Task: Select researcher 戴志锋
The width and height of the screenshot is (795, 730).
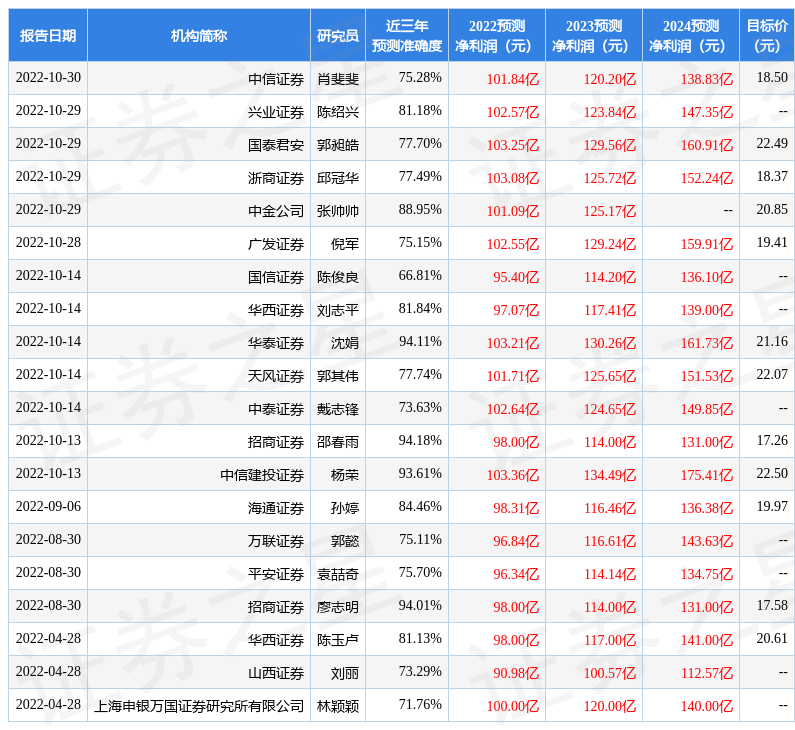Action: pos(338,409)
